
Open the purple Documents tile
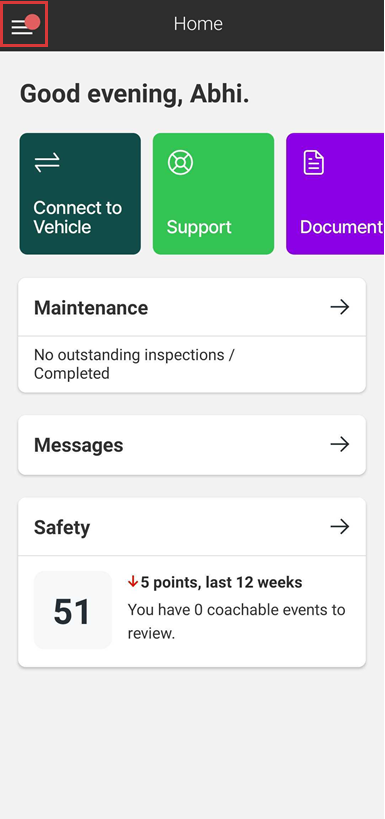pos(335,194)
